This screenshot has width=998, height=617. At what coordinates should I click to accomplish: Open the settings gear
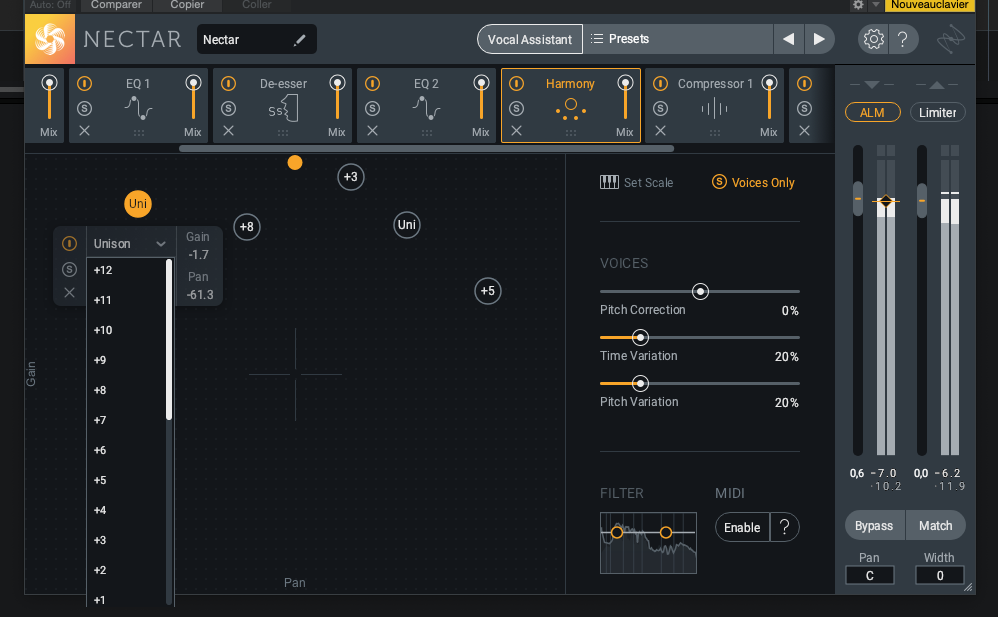pyautogui.click(x=873, y=38)
